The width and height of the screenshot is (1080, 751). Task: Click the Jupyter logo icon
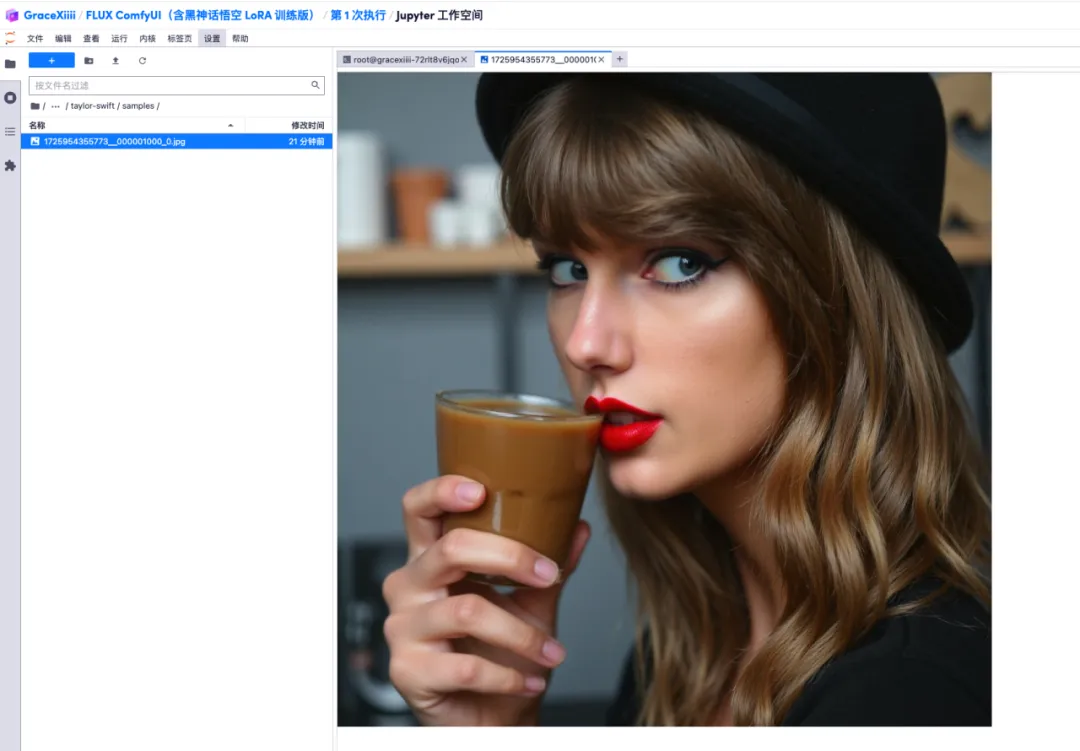coord(10,38)
